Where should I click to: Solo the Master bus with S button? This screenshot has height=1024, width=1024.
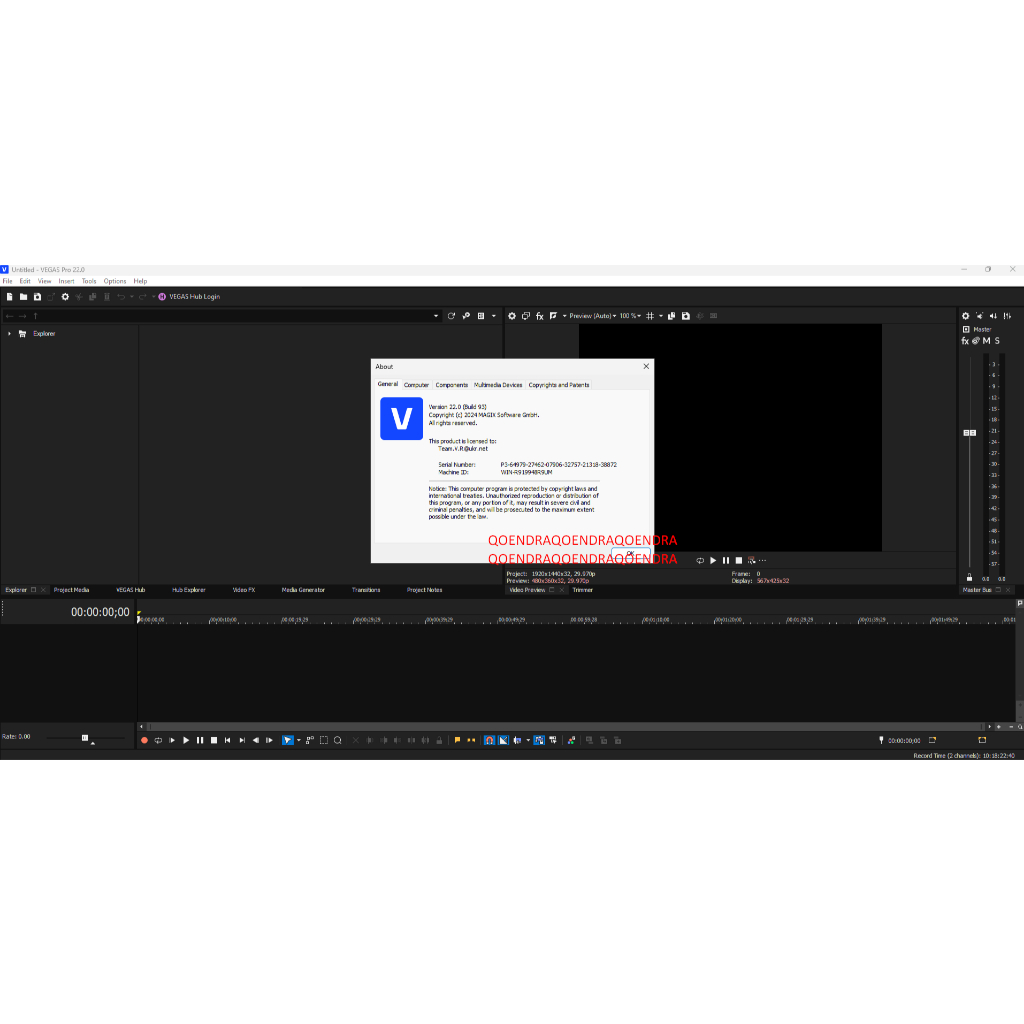click(x=997, y=341)
